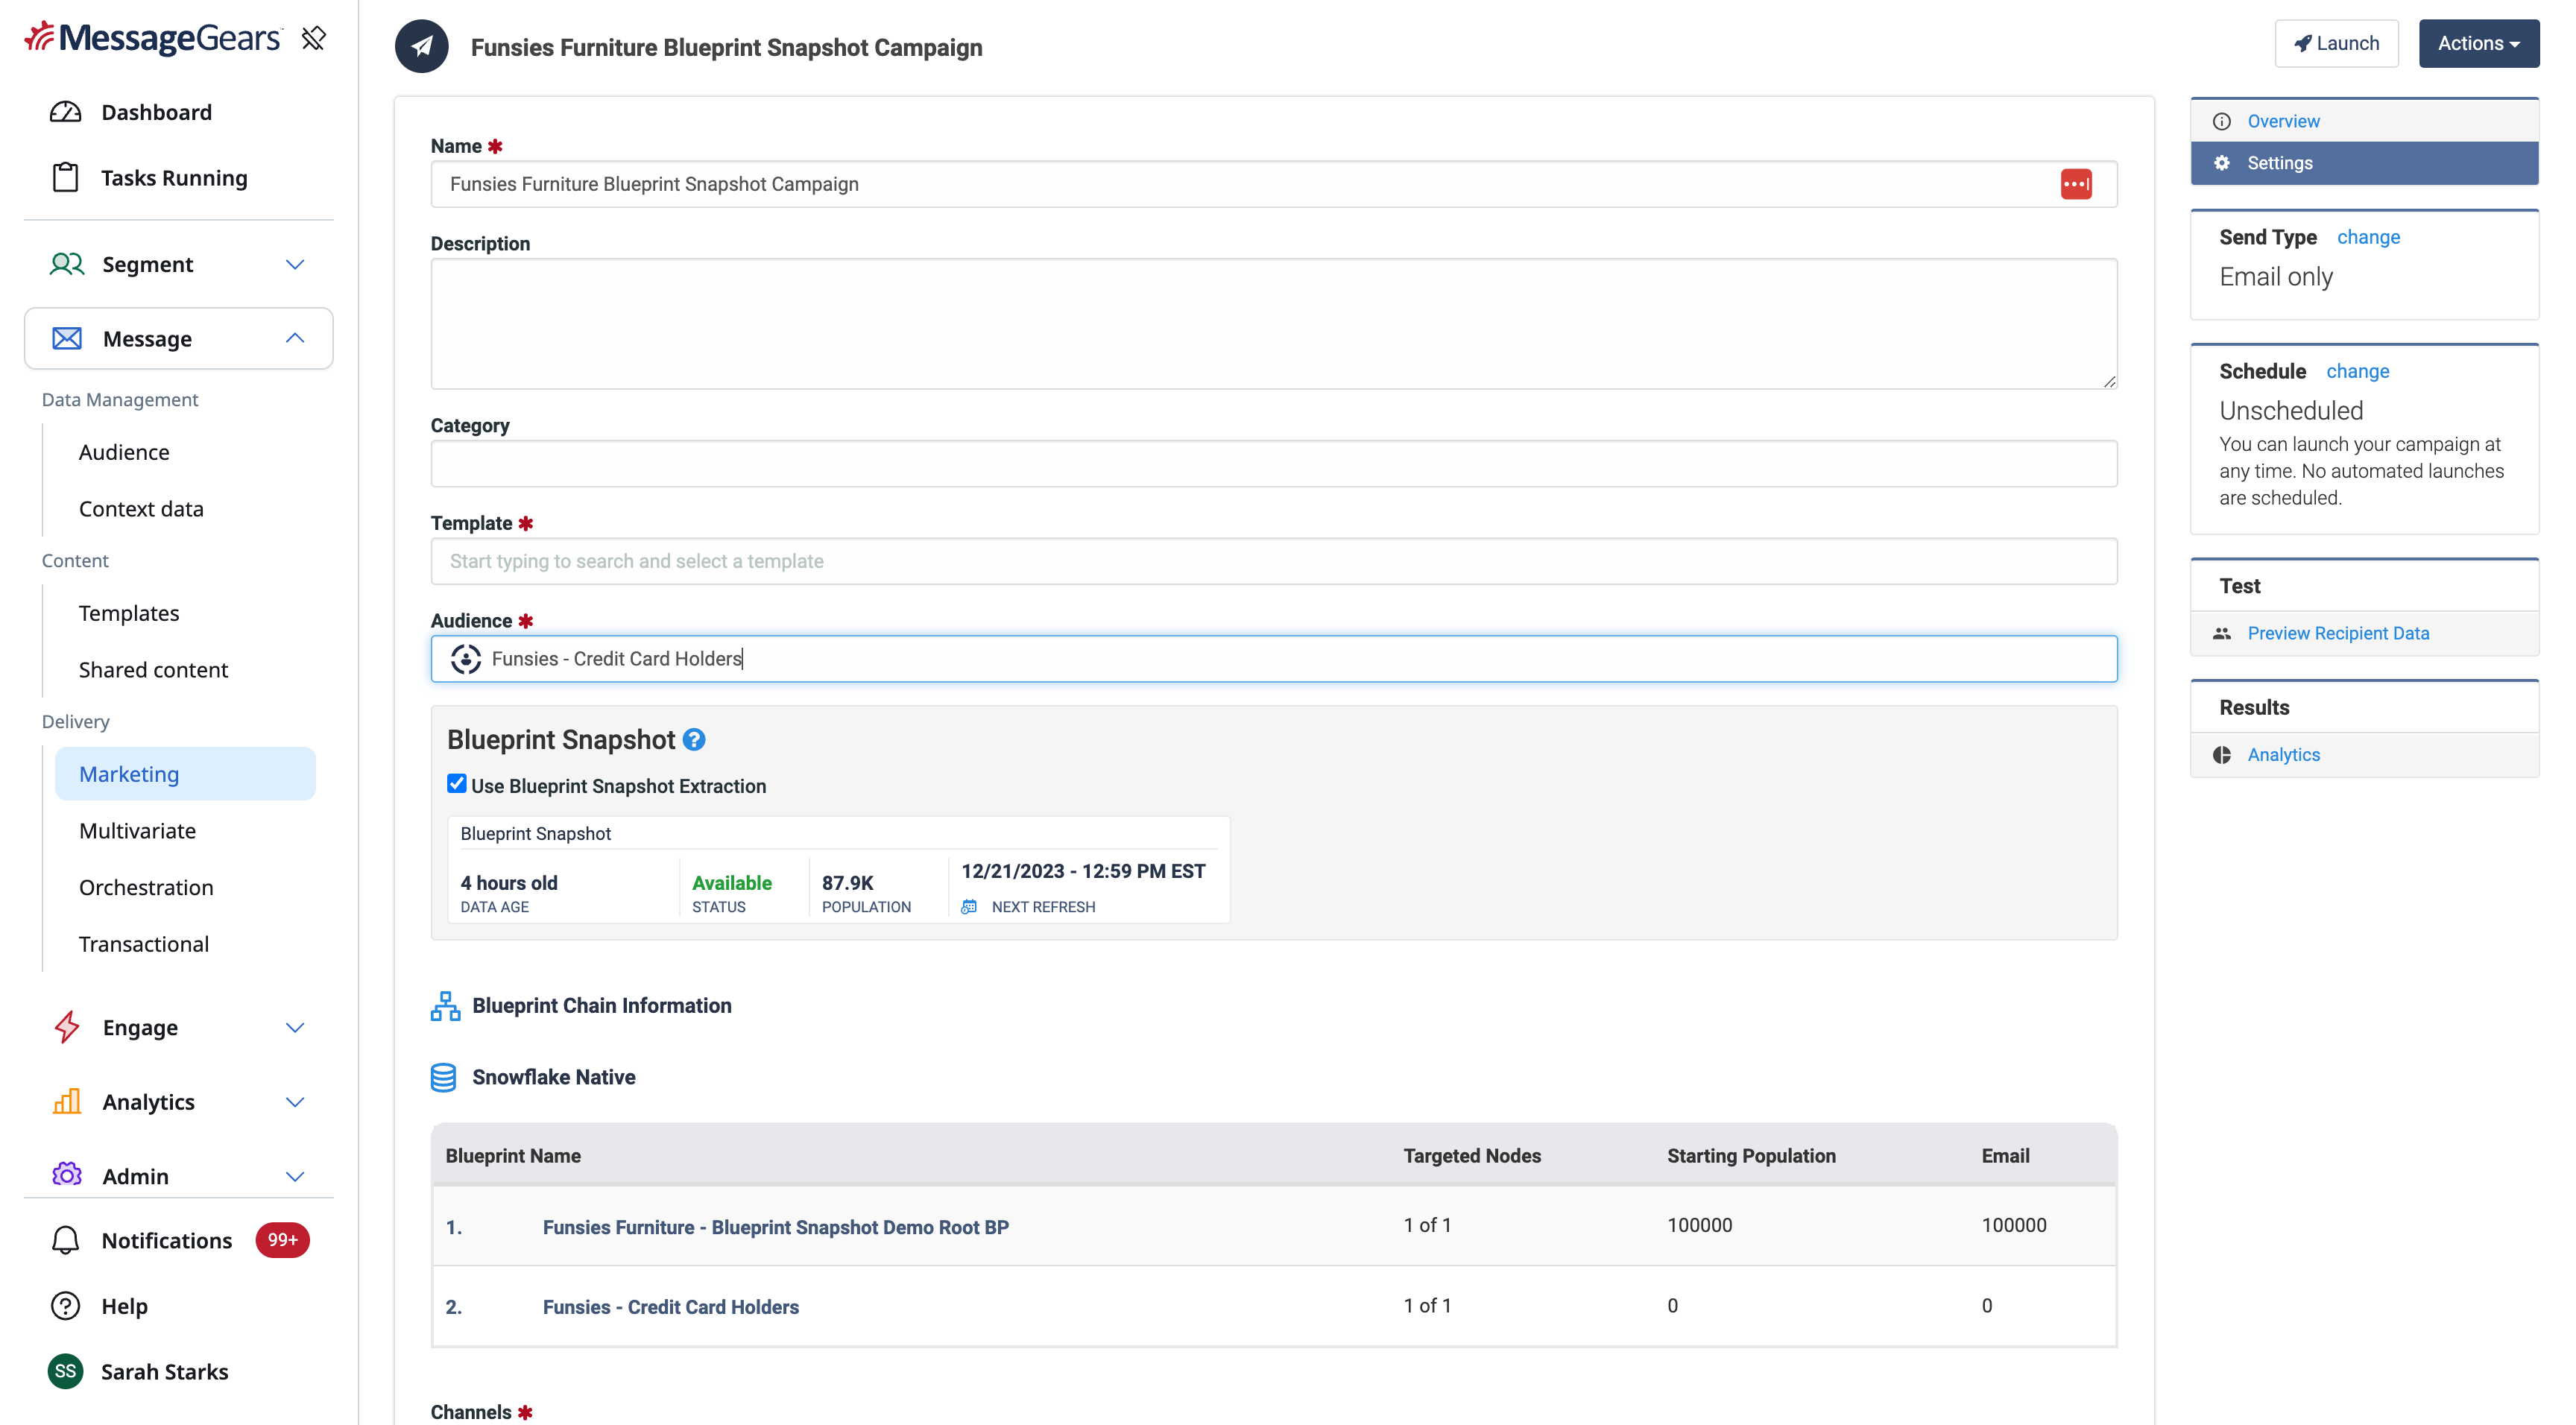
Task: Open the Analytics results link
Action: point(2284,756)
